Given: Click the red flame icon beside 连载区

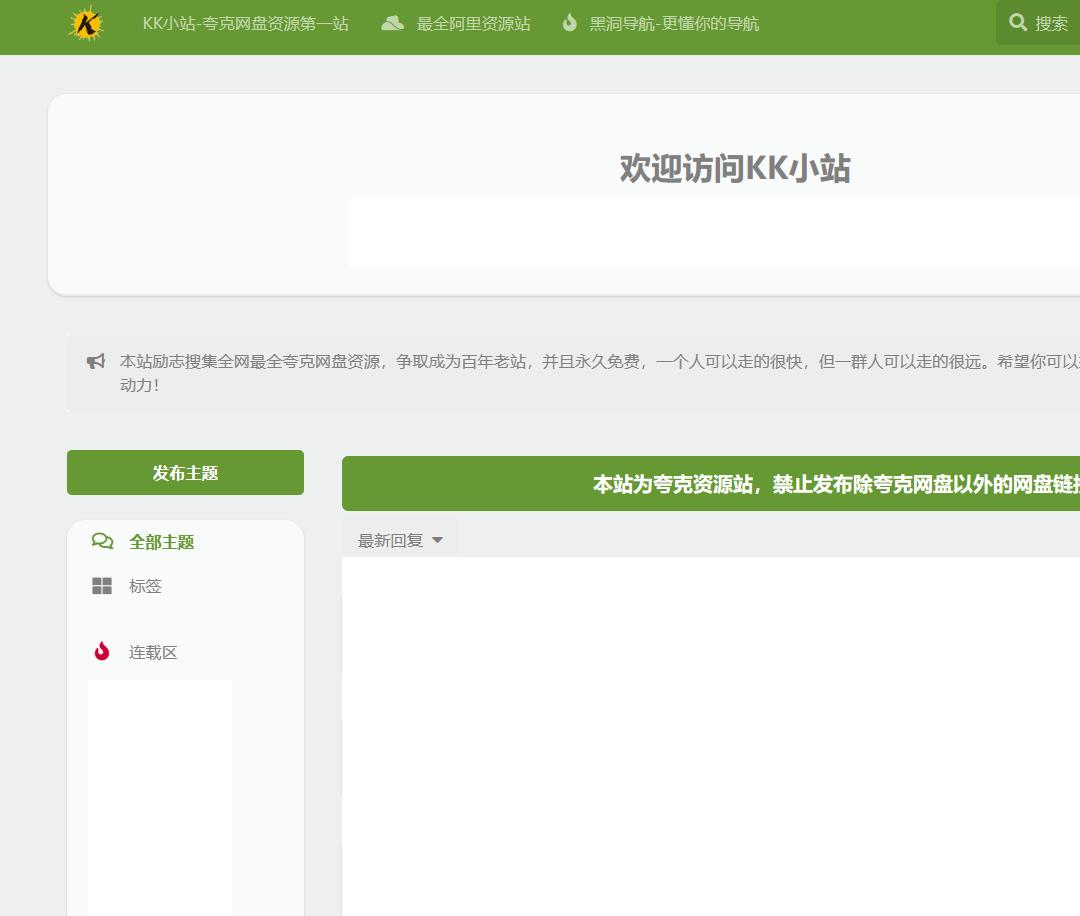Looking at the screenshot, I should pos(101,651).
